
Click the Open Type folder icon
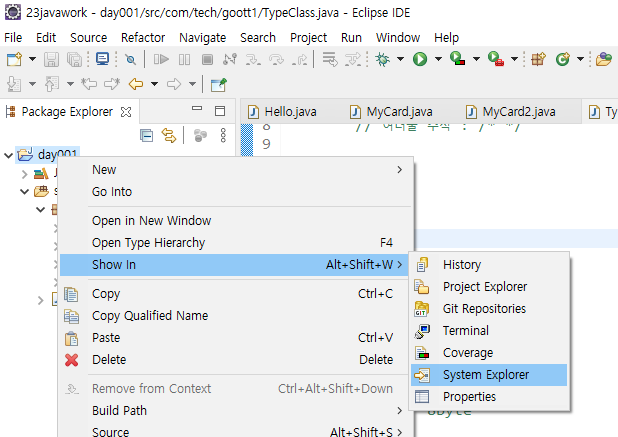[604, 60]
